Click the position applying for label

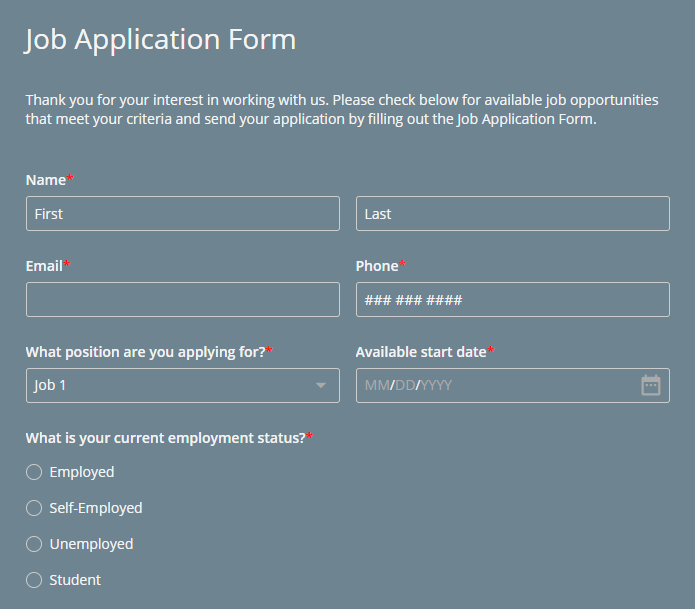coord(145,352)
